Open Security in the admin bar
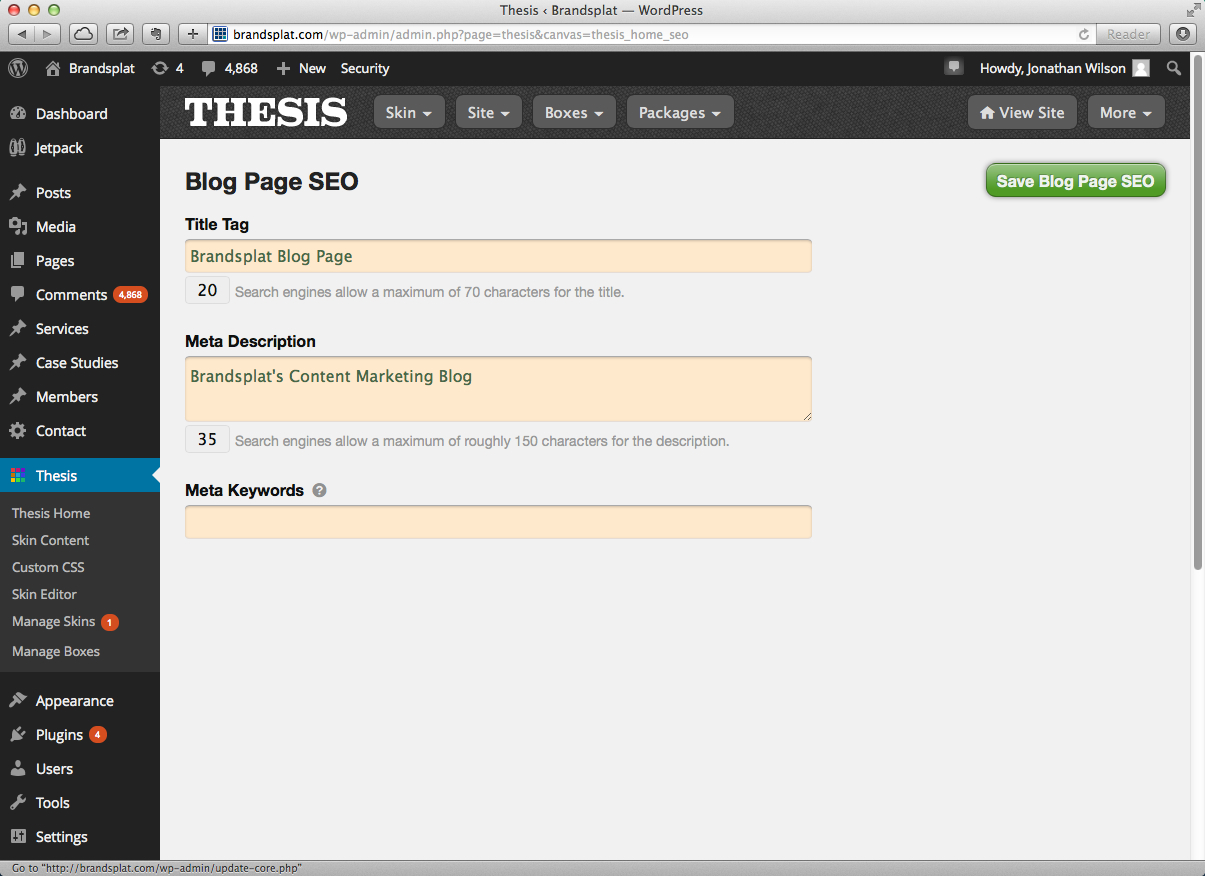 click(x=365, y=68)
